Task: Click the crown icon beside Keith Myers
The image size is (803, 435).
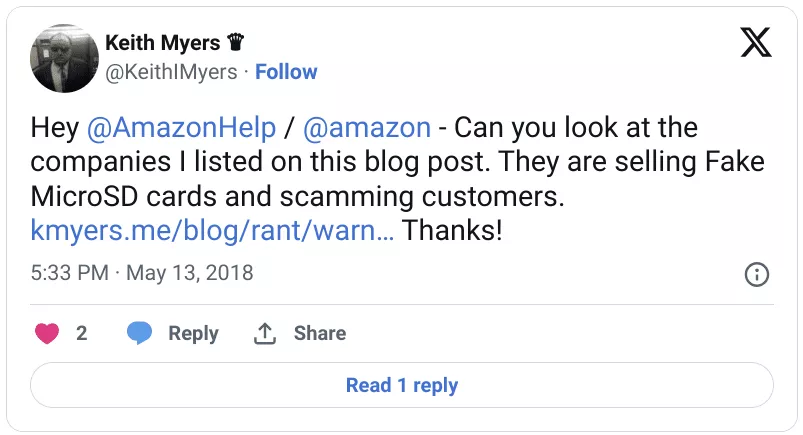Action: pyautogui.click(x=237, y=44)
